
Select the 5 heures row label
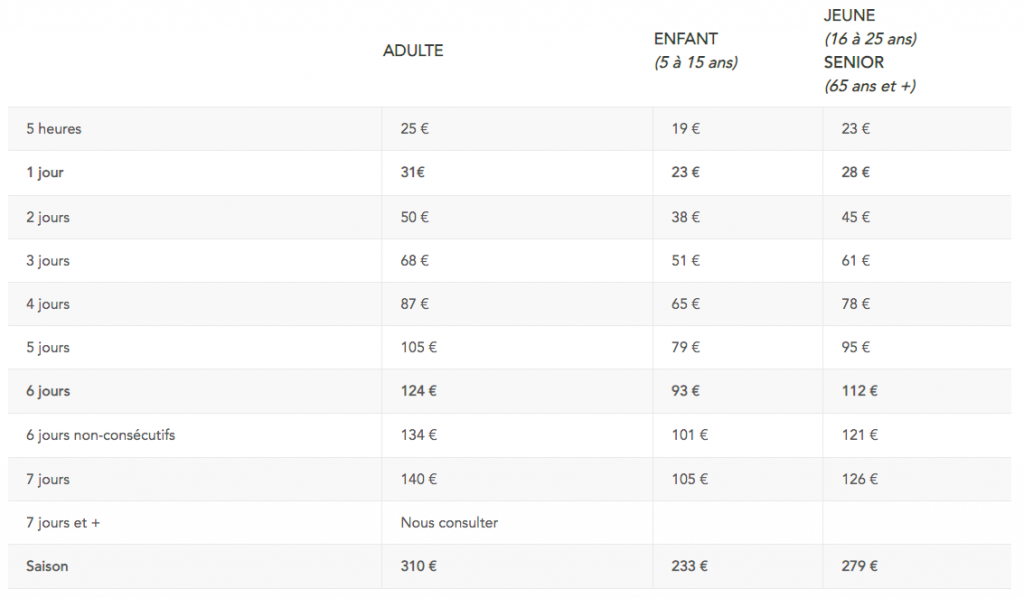tap(54, 129)
